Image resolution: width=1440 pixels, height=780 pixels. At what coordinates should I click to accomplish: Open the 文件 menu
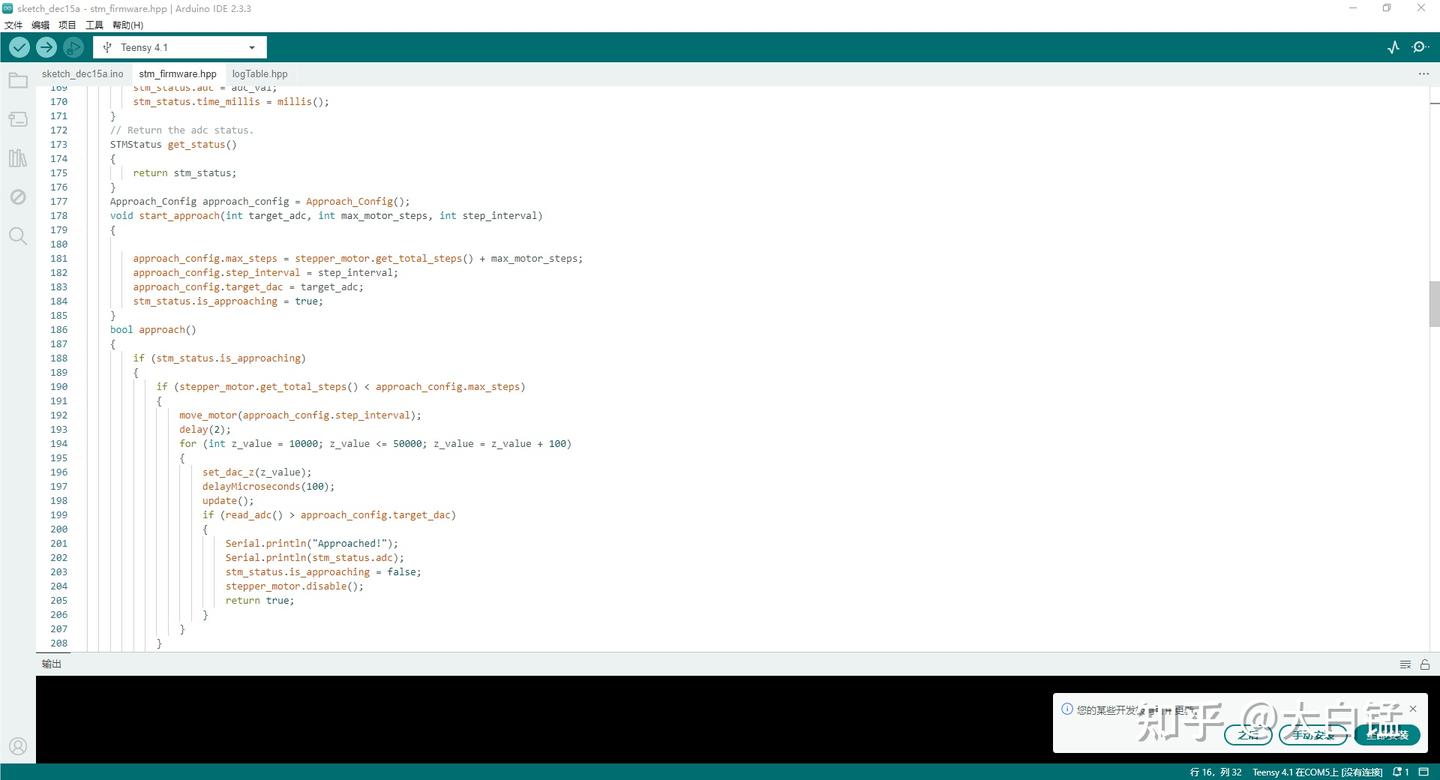click(x=13, y=25)
